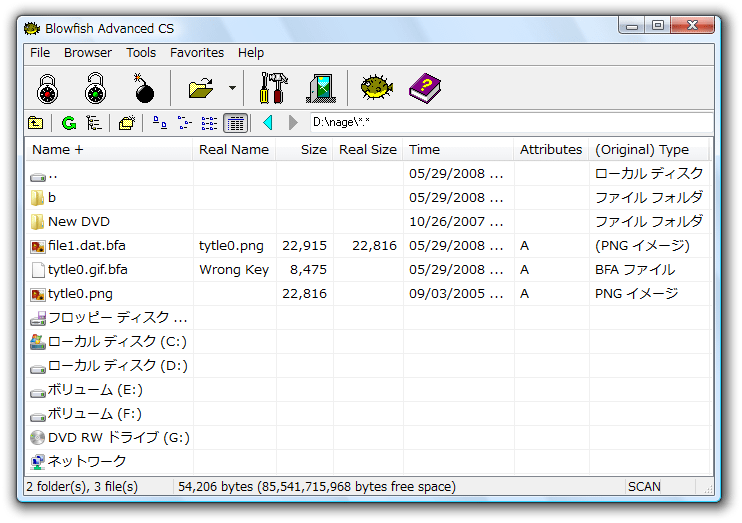Screen dimensions: 742x523
Task: Sort by the (Original) Type column header
Action: pyautogui.click(x=649, y=150)
